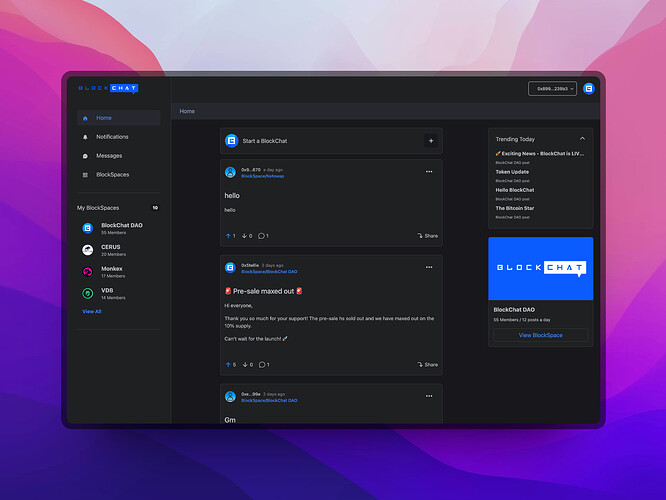
Task: Open the wallet address dropdown
Action: click(x=553, y=88)
